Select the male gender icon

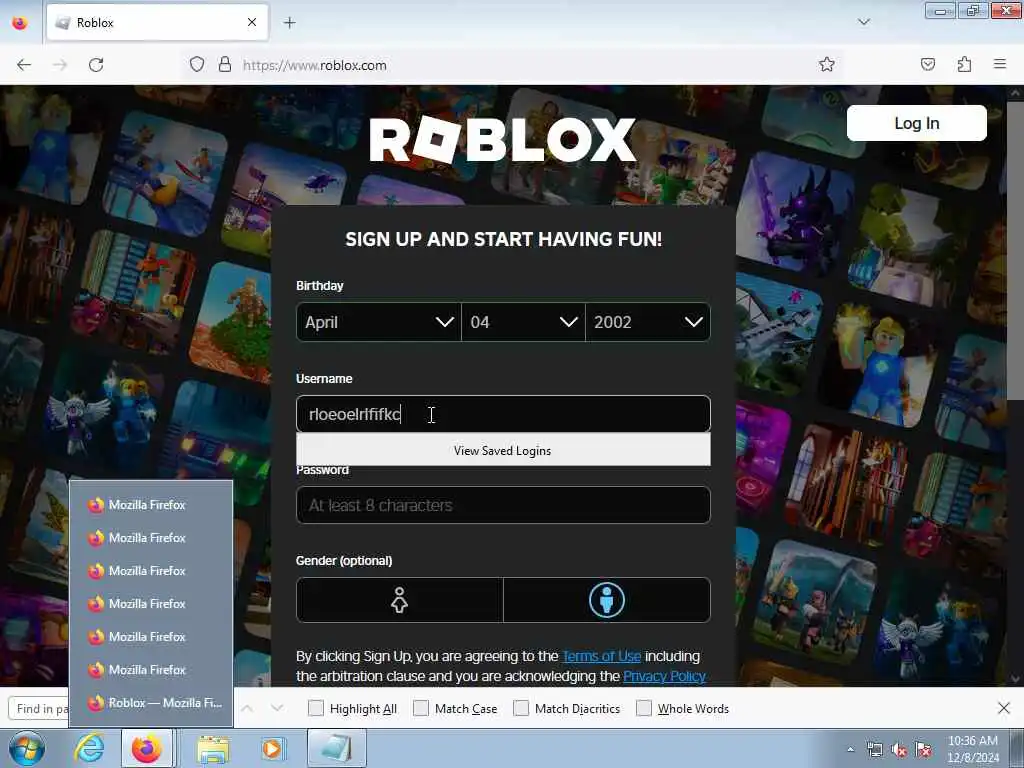(607, 600)
